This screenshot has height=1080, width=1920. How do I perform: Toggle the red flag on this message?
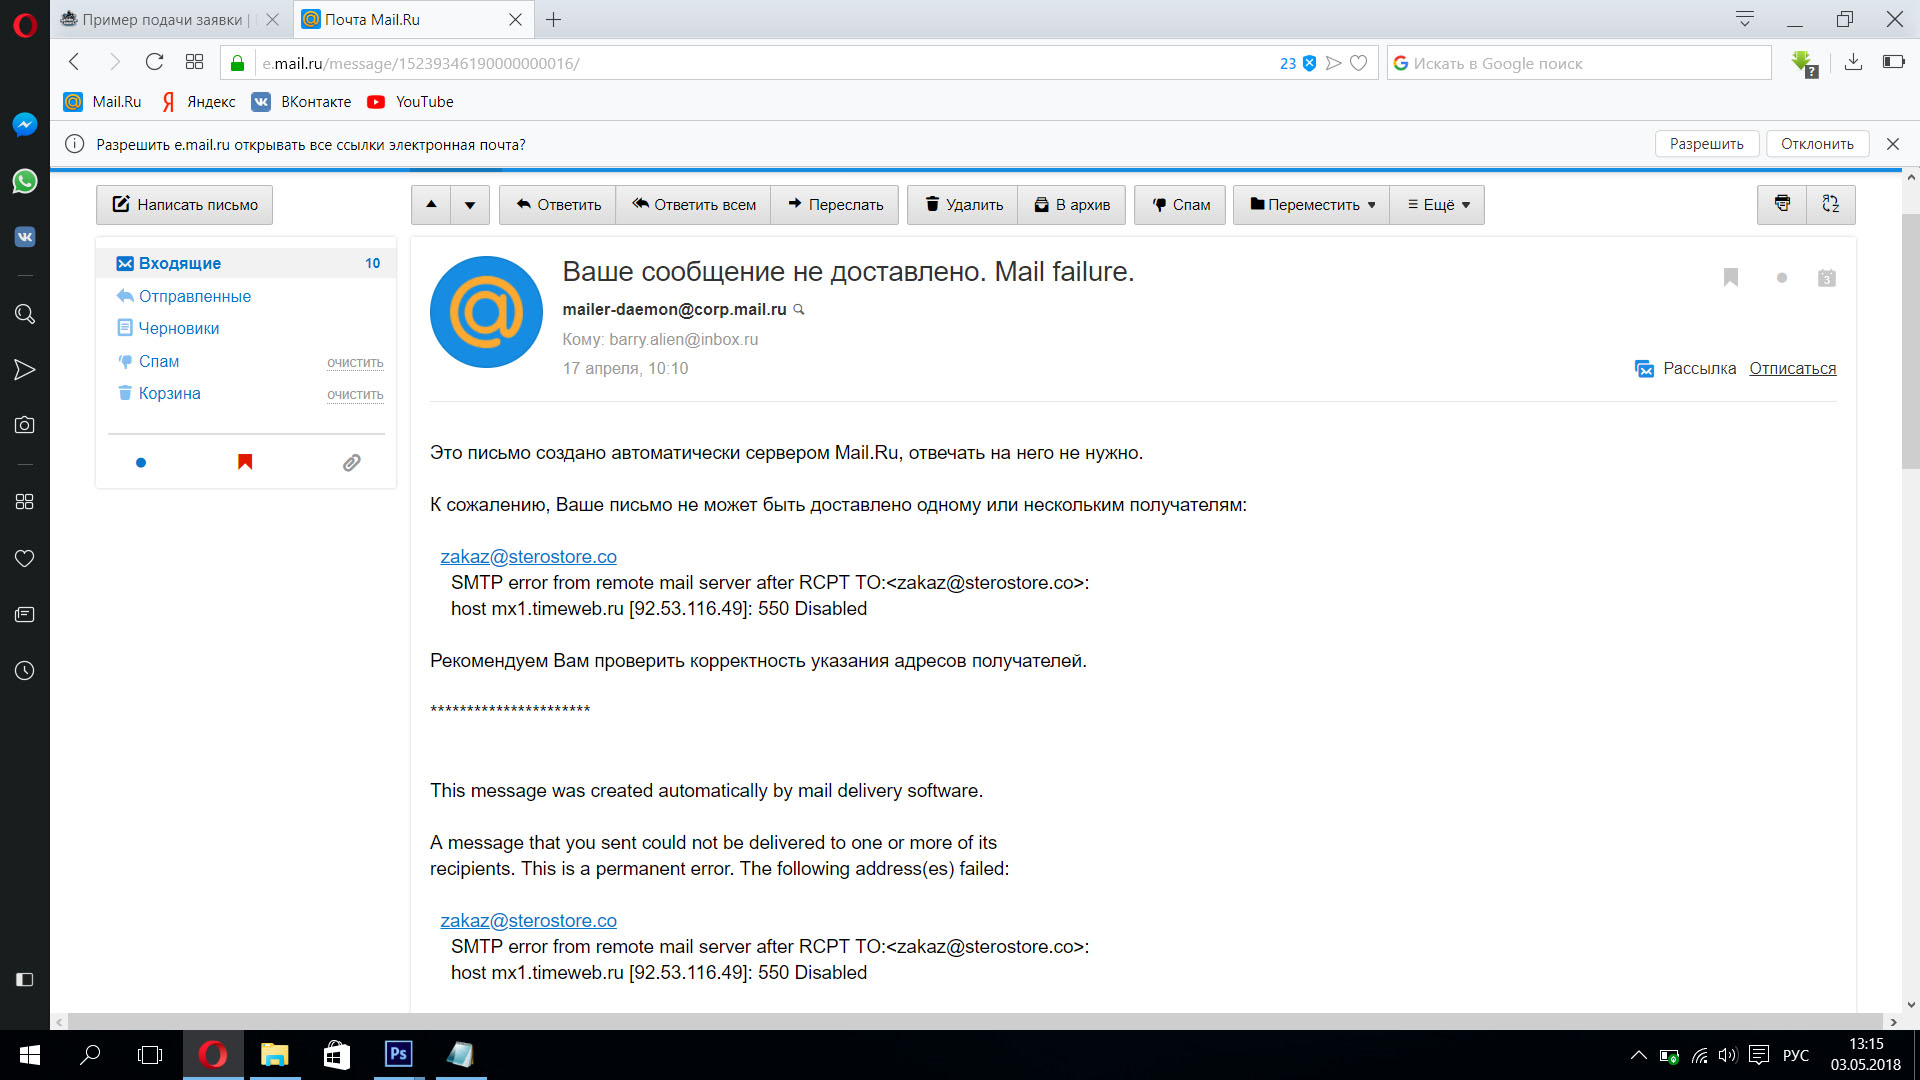1730,278
